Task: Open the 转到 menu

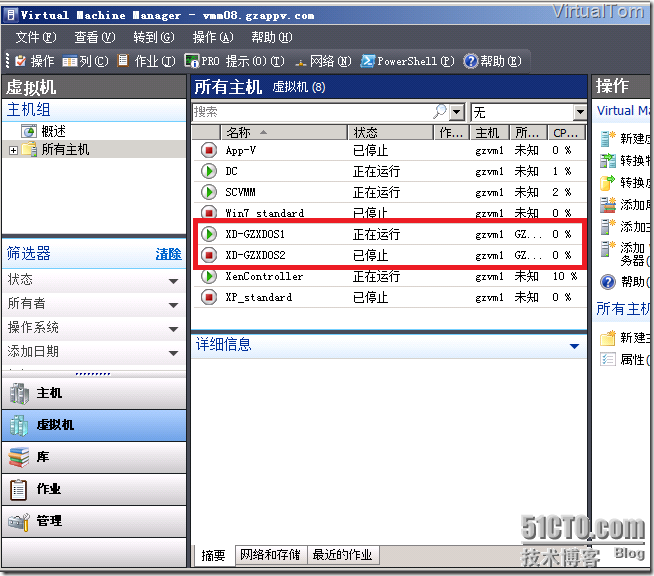Action: [x=153, y=38]
